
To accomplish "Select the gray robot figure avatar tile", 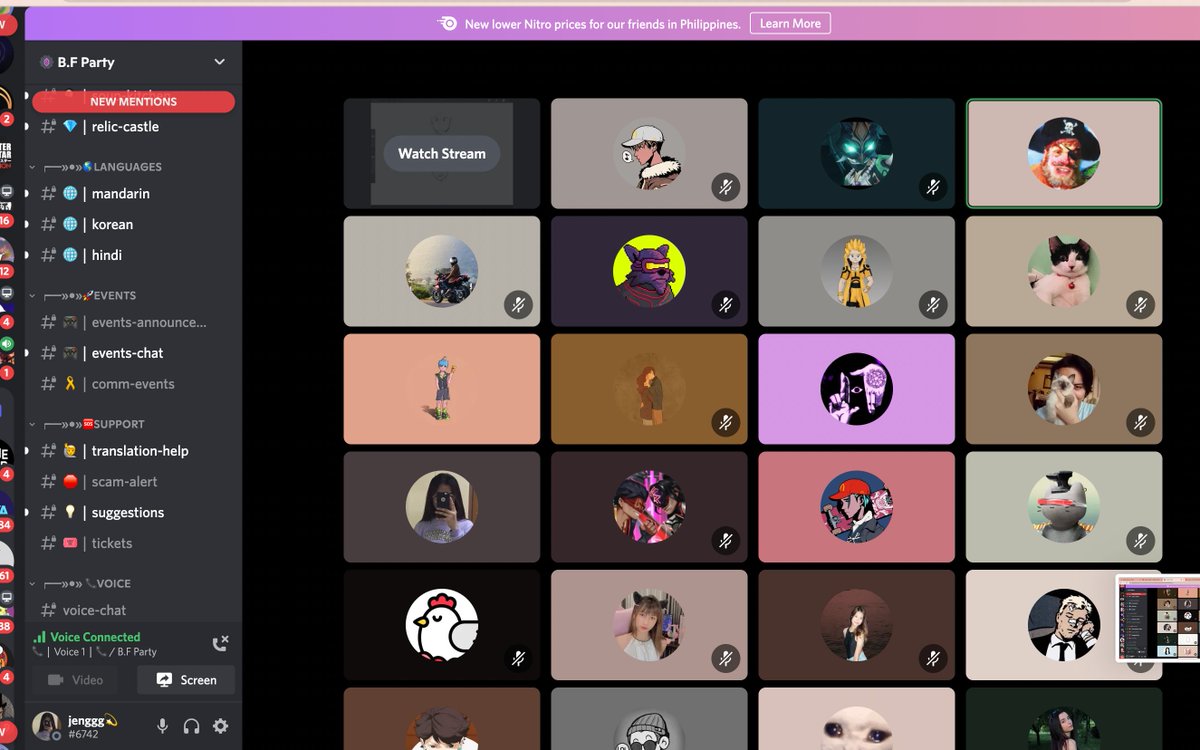I will (1064, 507).
